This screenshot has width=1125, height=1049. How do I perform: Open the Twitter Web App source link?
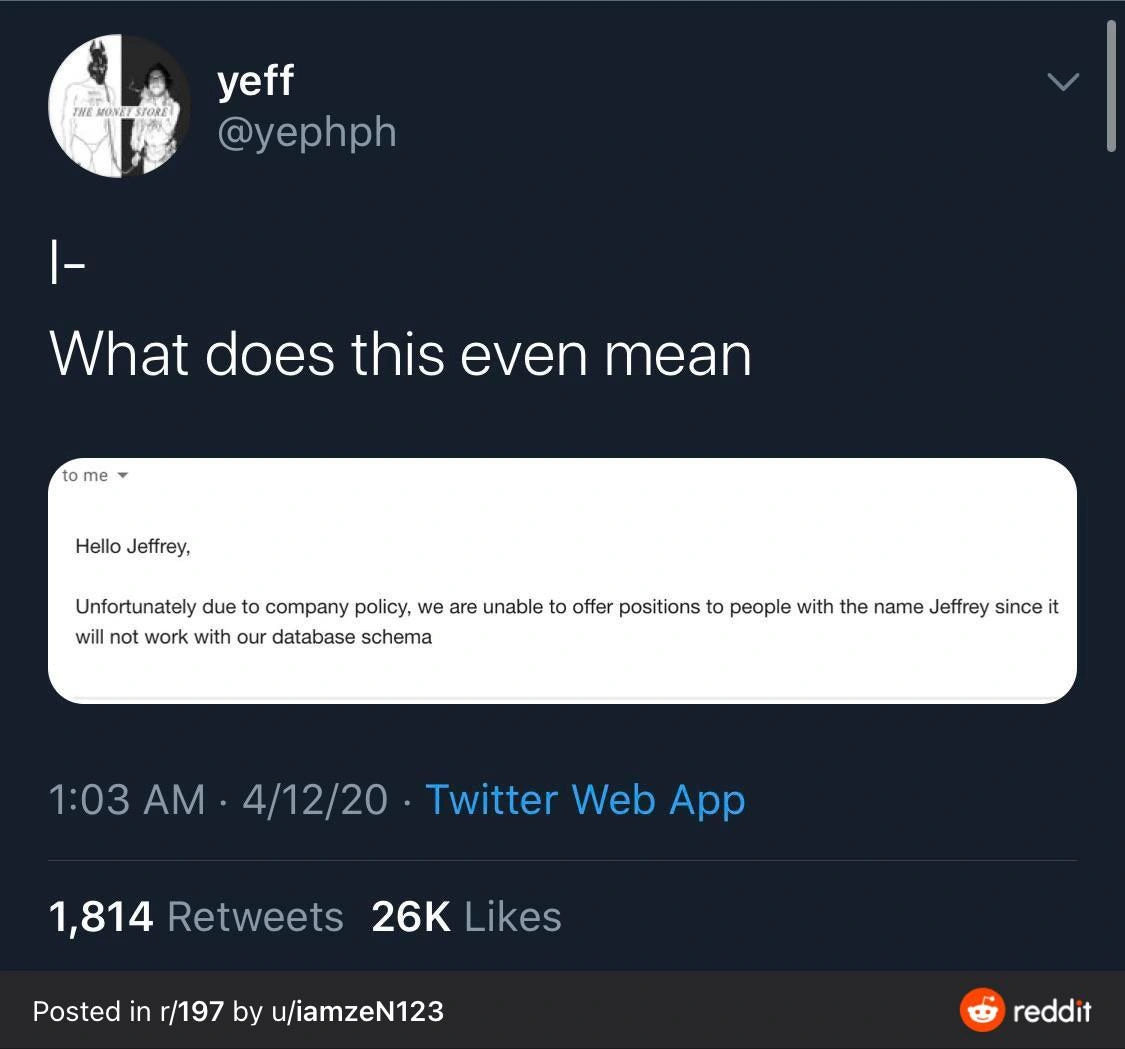(x=585, y=800)
